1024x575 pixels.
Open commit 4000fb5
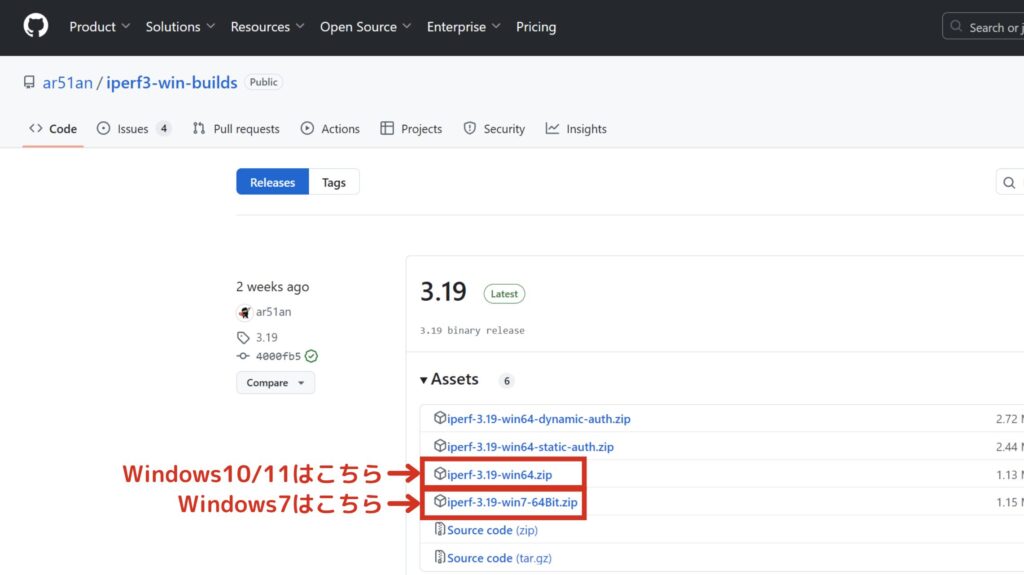pyautogui.click(x=278, y=356)
